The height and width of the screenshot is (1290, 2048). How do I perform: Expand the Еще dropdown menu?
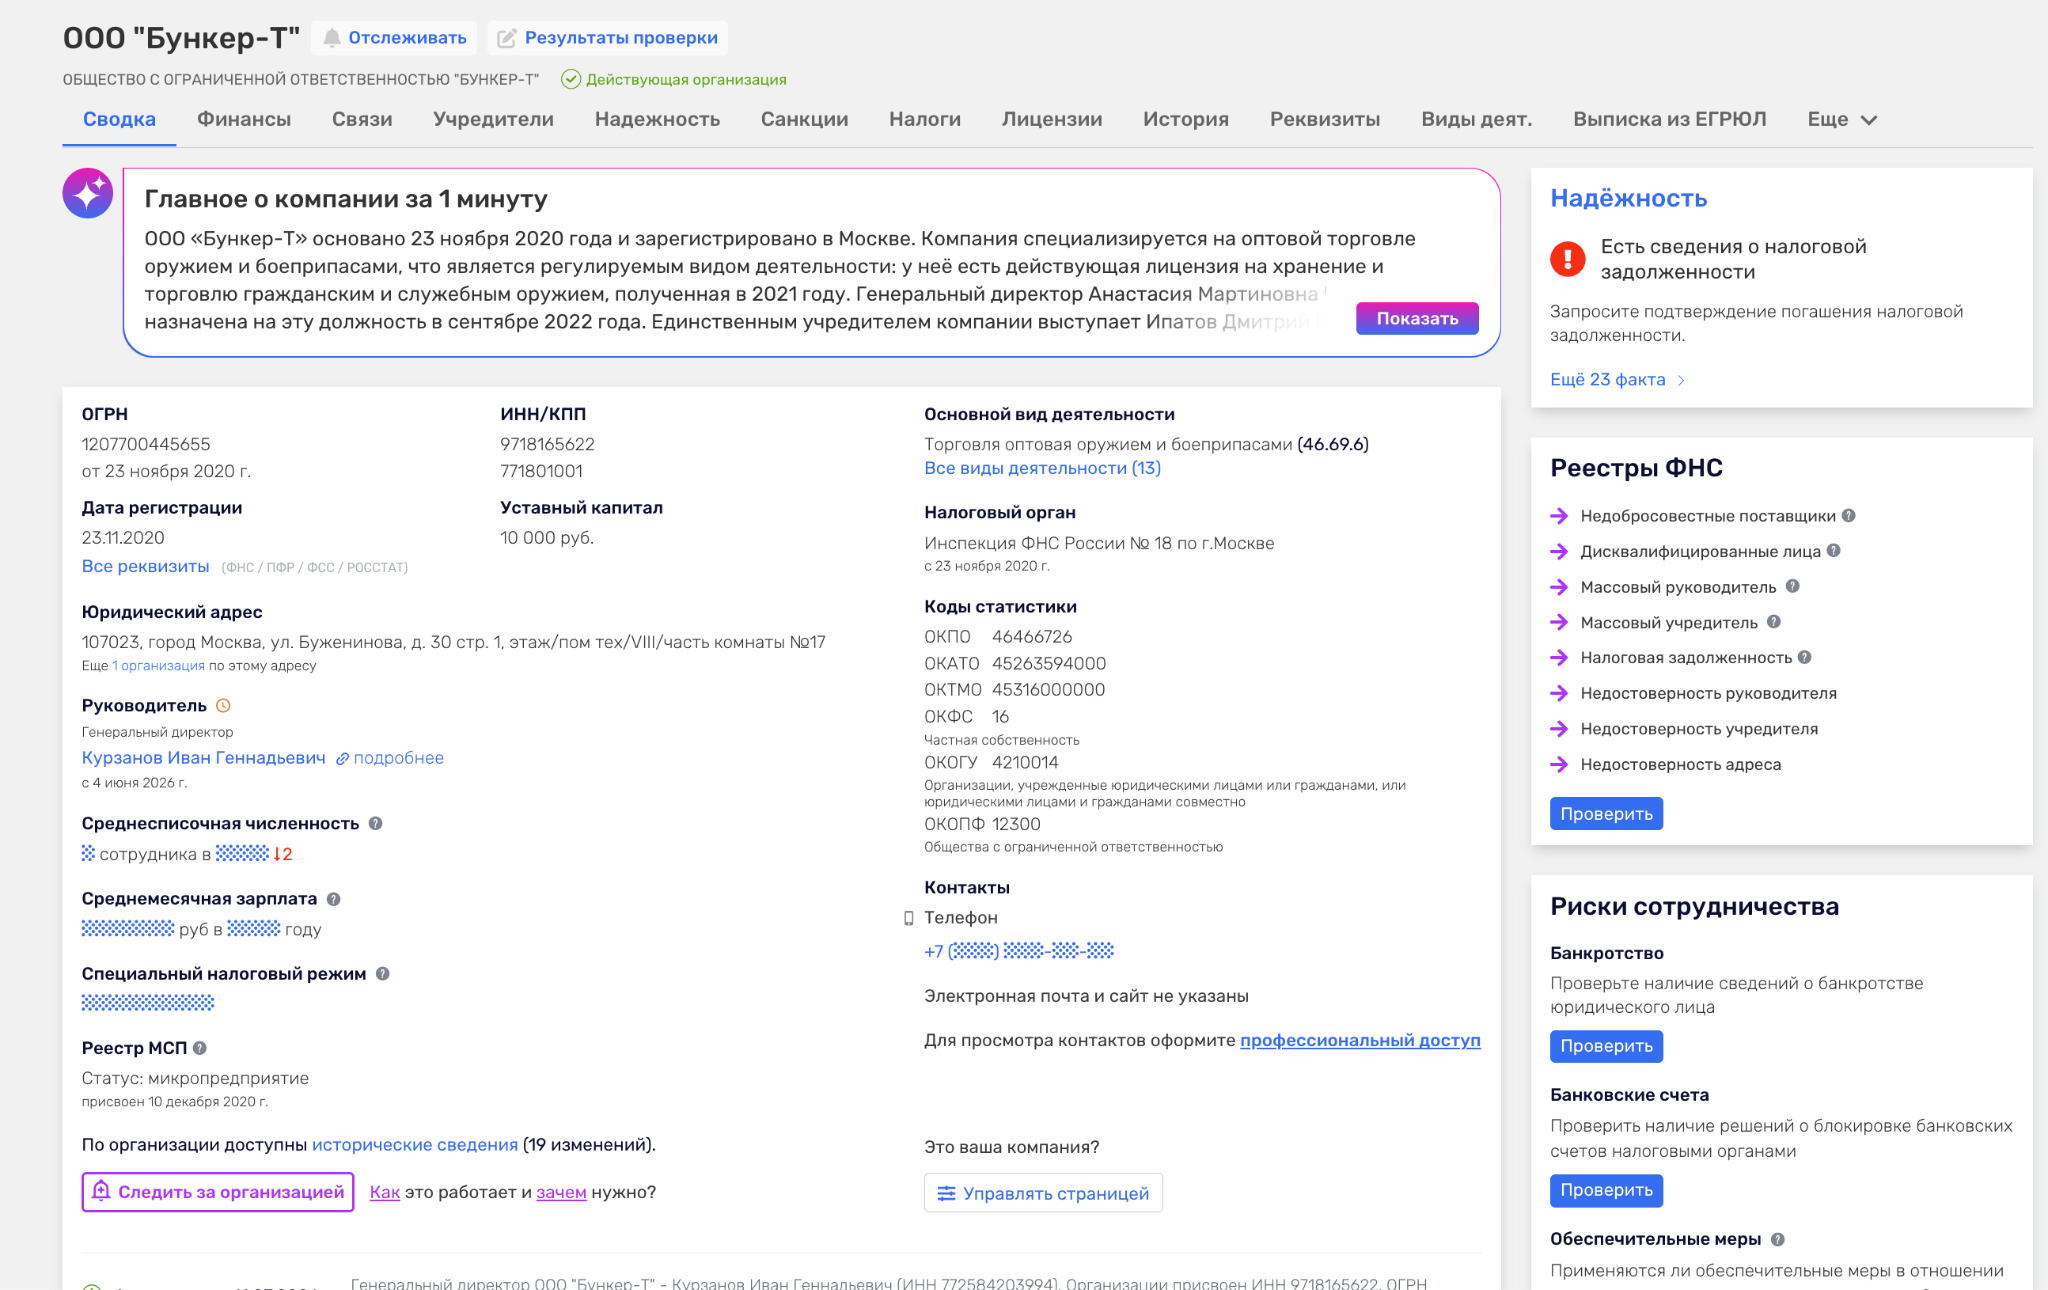(x=1842, y=119)
